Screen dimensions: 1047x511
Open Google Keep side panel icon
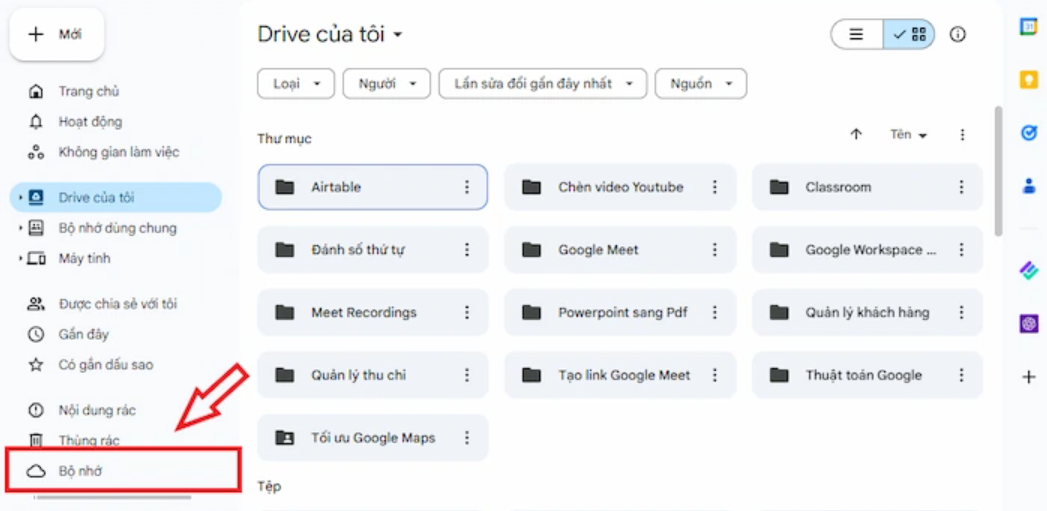tap(1028, 79)
